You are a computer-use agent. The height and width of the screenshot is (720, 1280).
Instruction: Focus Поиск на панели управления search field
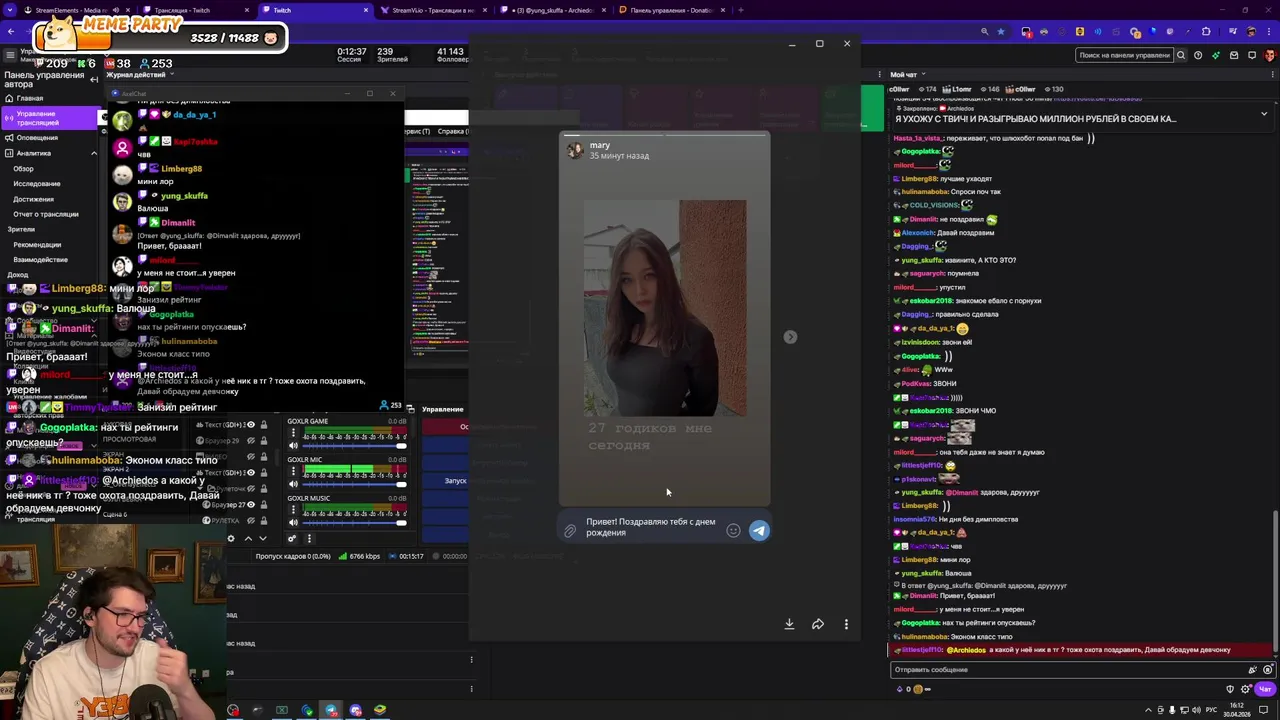1125,55
